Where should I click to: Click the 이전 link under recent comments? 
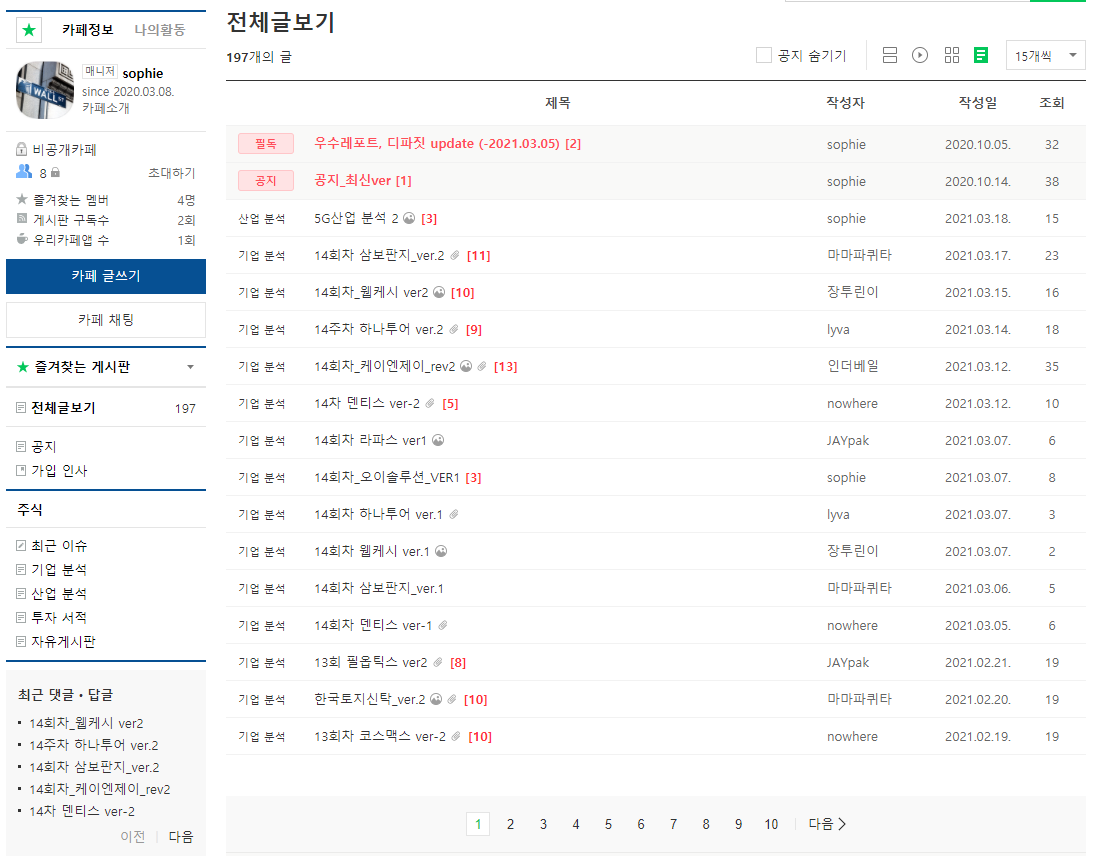point(133,836)
